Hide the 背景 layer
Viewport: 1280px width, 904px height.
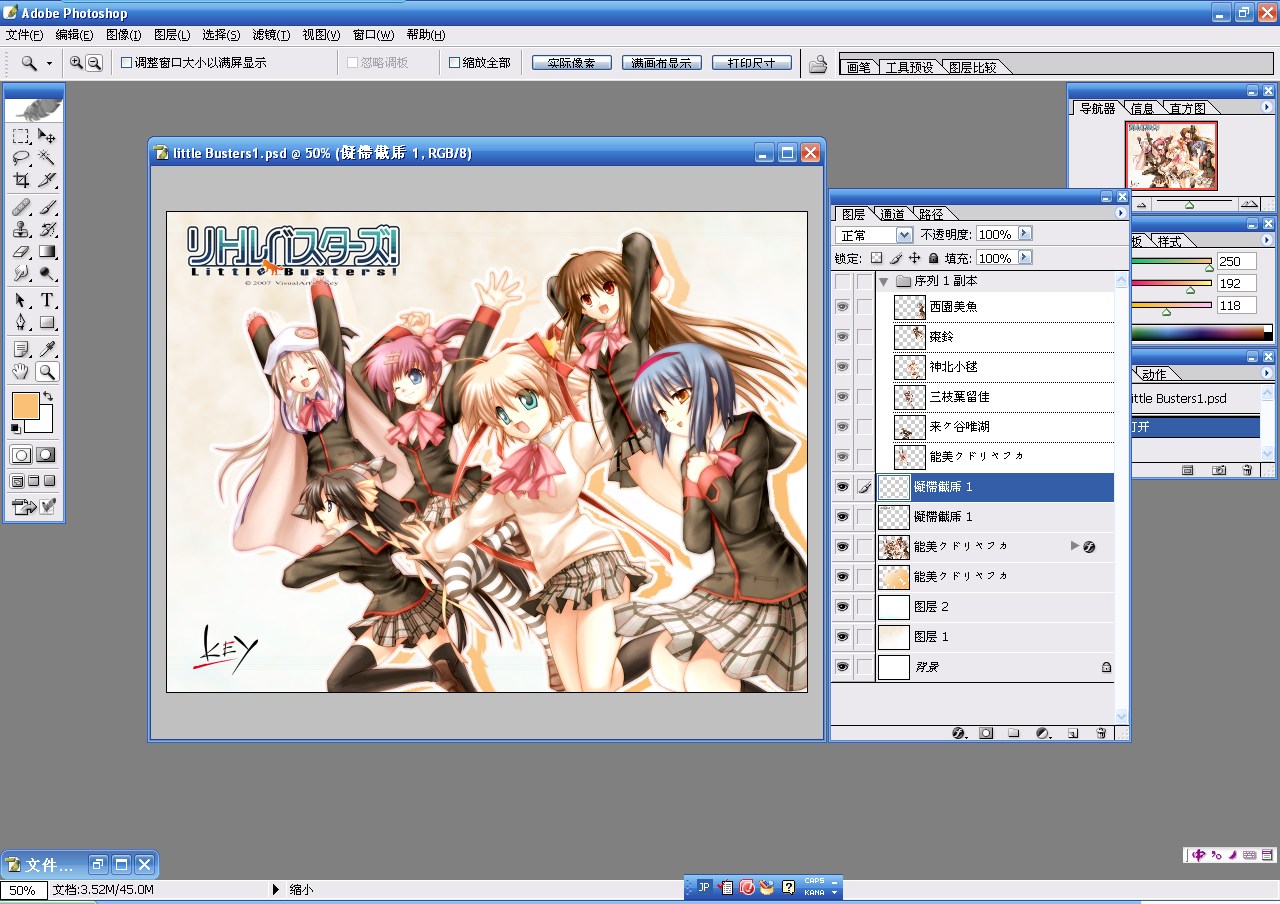point(842,667)
